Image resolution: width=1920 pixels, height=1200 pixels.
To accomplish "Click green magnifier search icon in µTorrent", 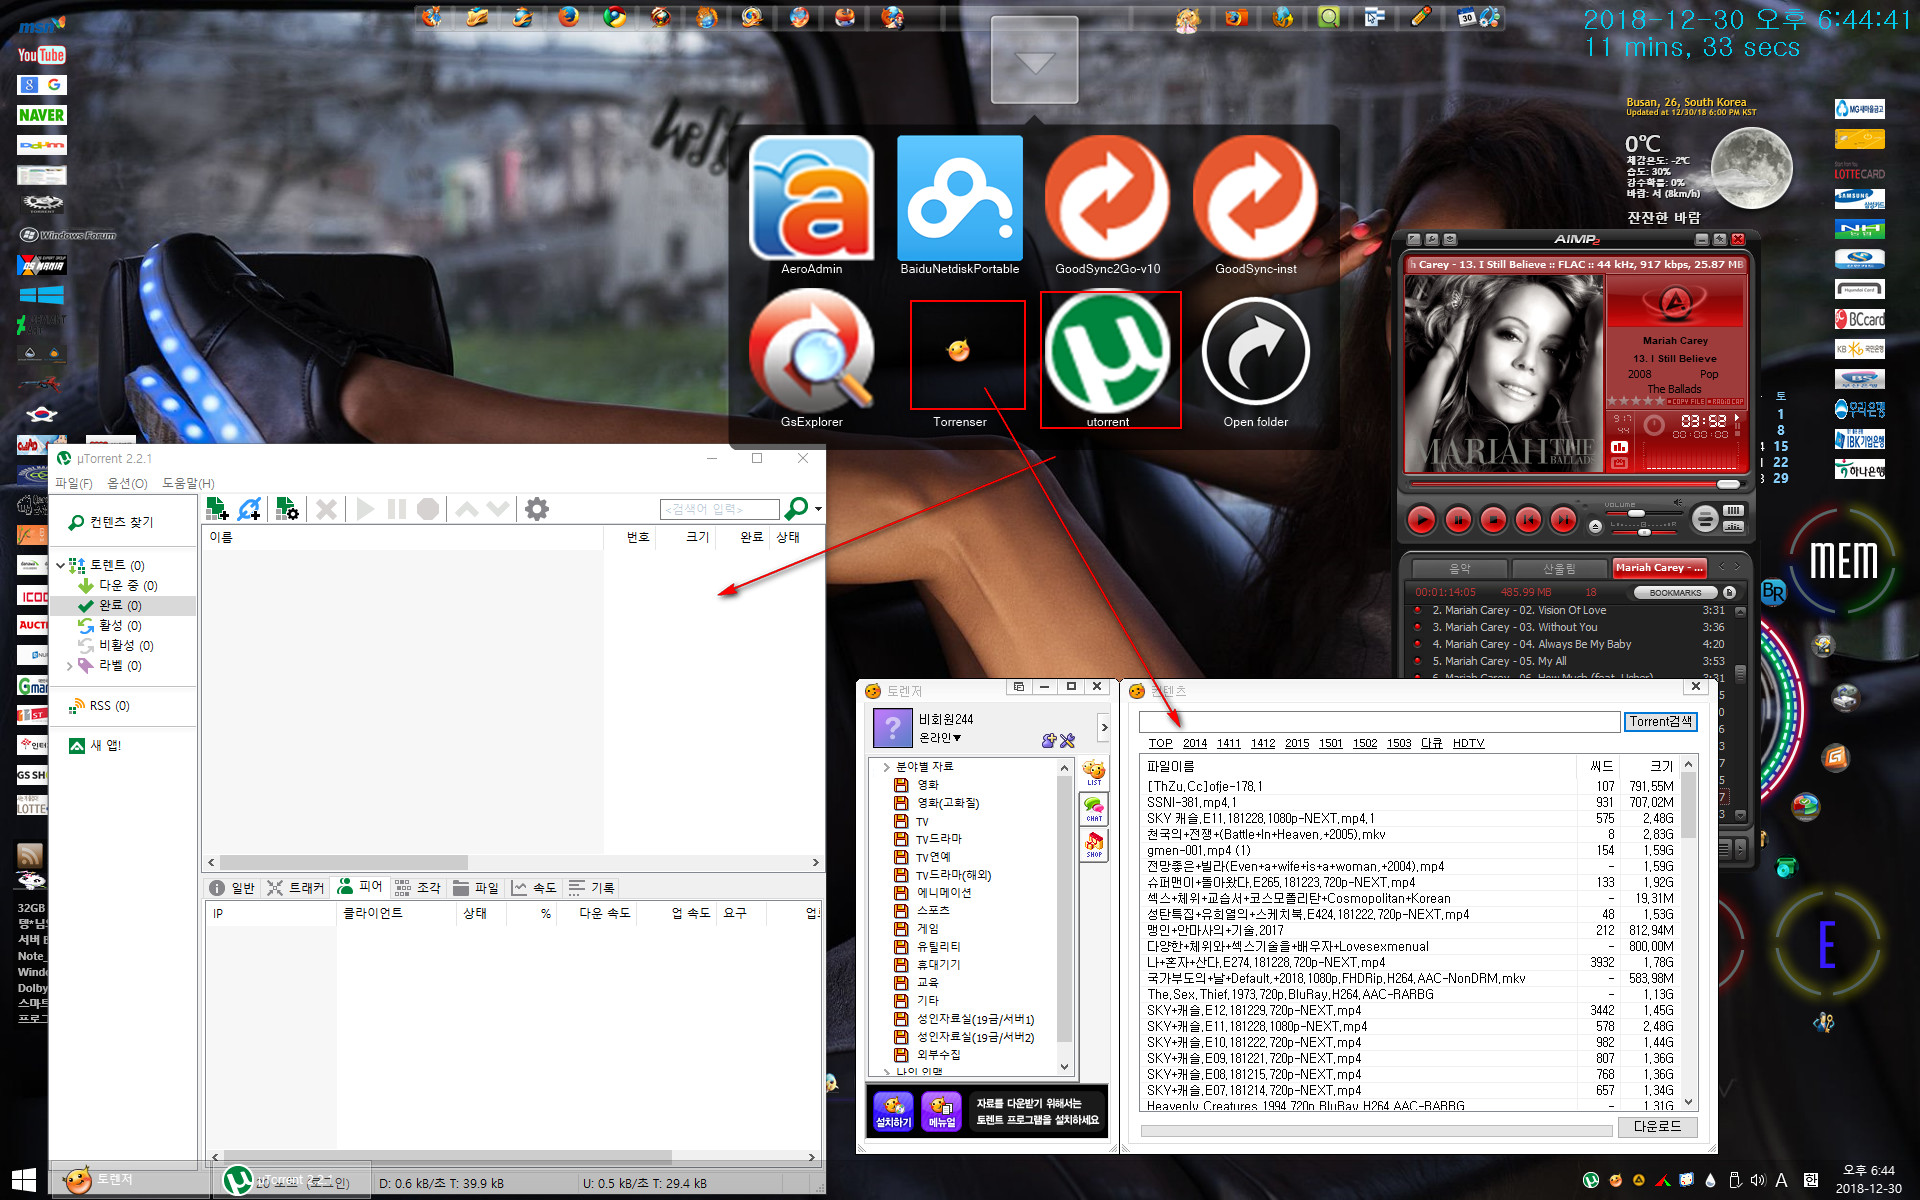I will pyautogui.click(x=797, y=509).
